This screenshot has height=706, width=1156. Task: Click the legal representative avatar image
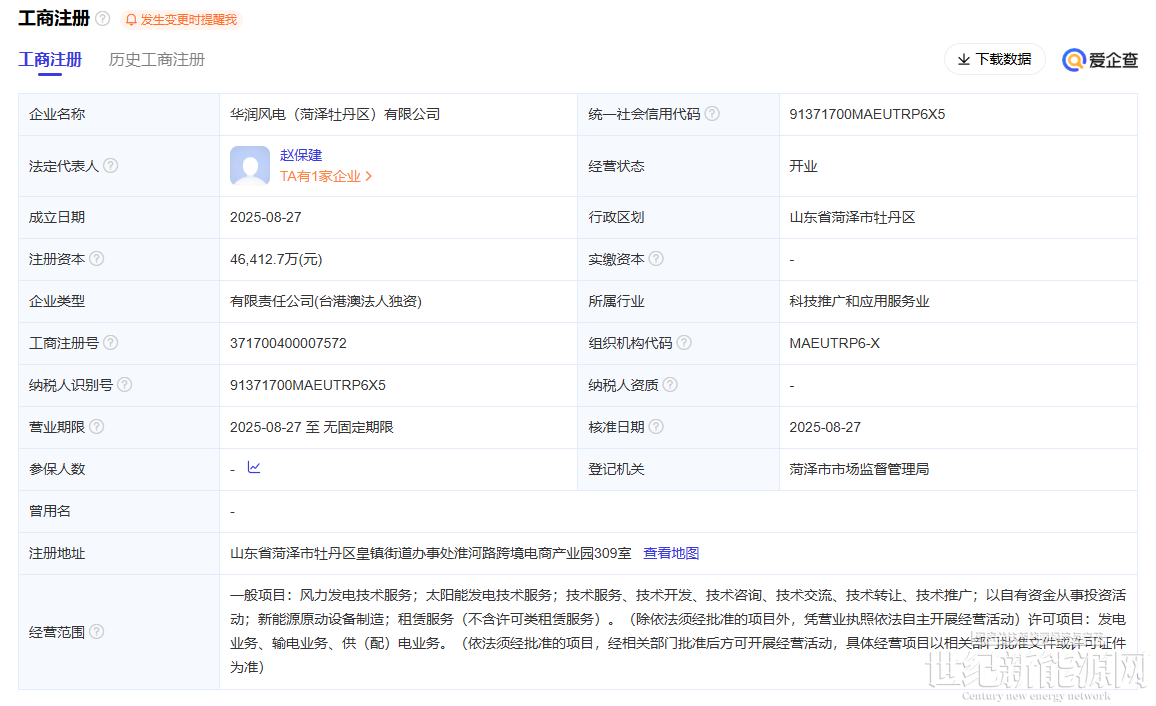(250, 166)
